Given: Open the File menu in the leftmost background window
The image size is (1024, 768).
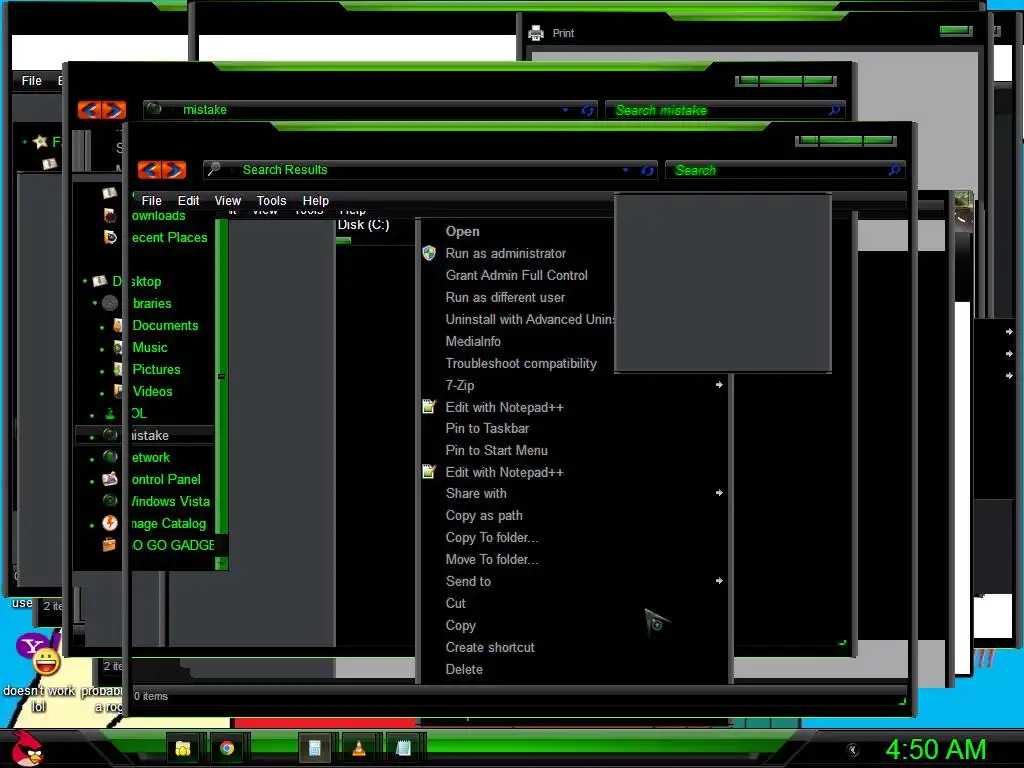Looking at the screenshot, I should (31, 80).
